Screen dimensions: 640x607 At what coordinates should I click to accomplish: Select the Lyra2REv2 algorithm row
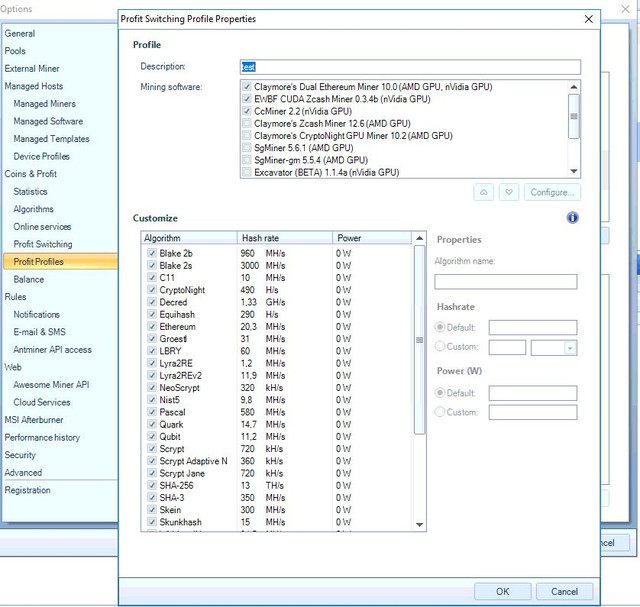point(277,376)
